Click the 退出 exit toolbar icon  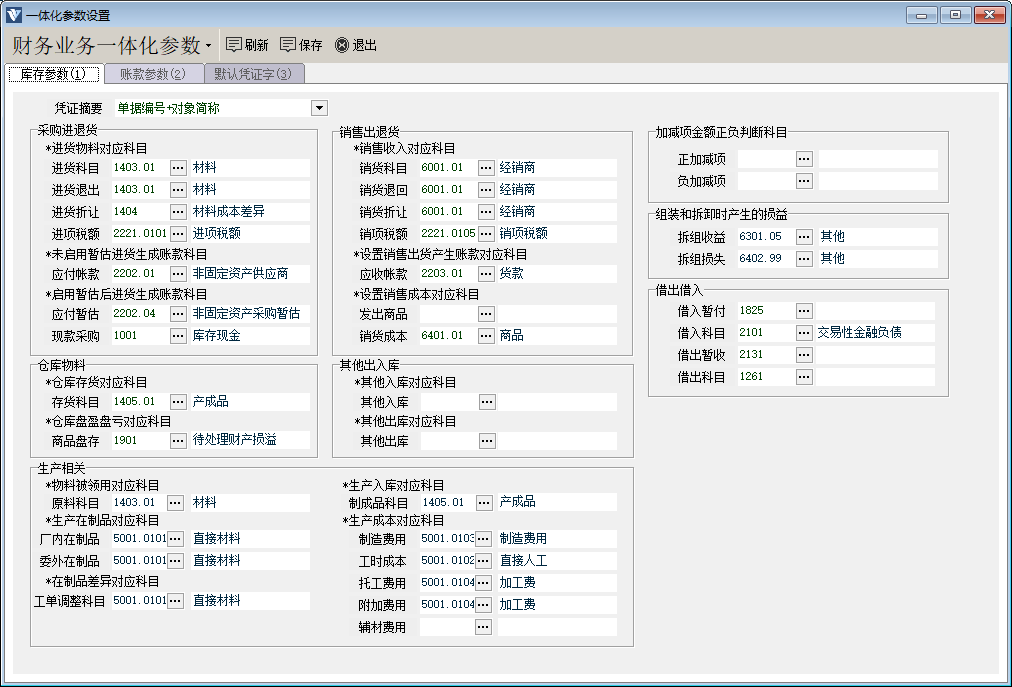click(x=342, y=45)
